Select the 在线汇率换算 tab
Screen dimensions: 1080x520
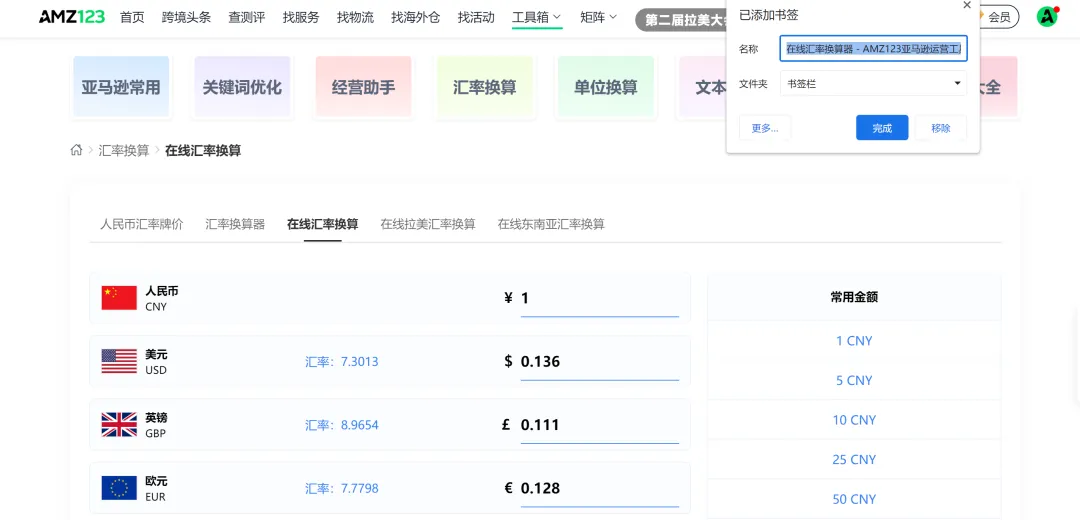pyautogui.click(x=322, y=224)
